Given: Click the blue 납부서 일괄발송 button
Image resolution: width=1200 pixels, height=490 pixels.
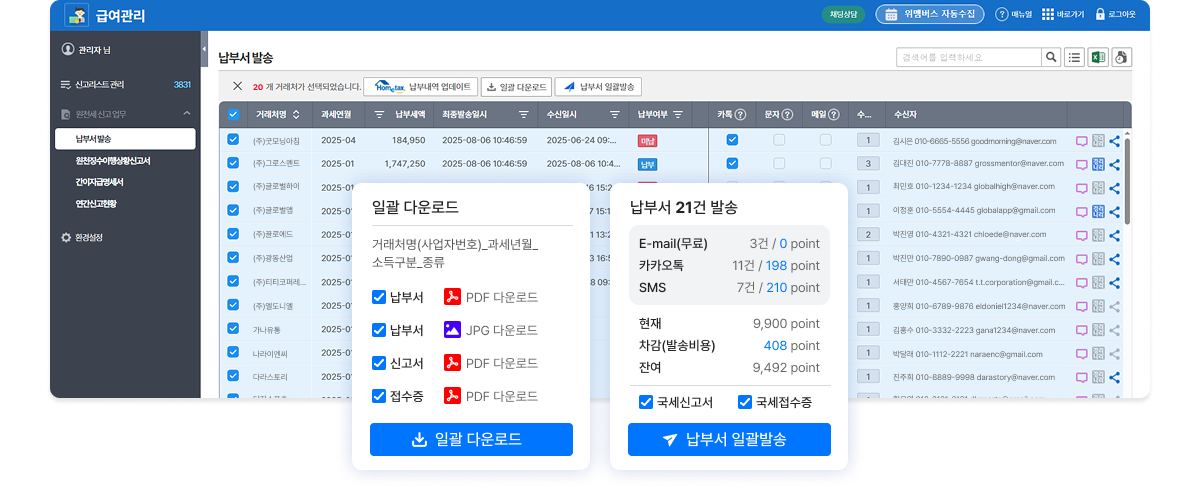Looking at the screenshot, I should pos(729,439).
